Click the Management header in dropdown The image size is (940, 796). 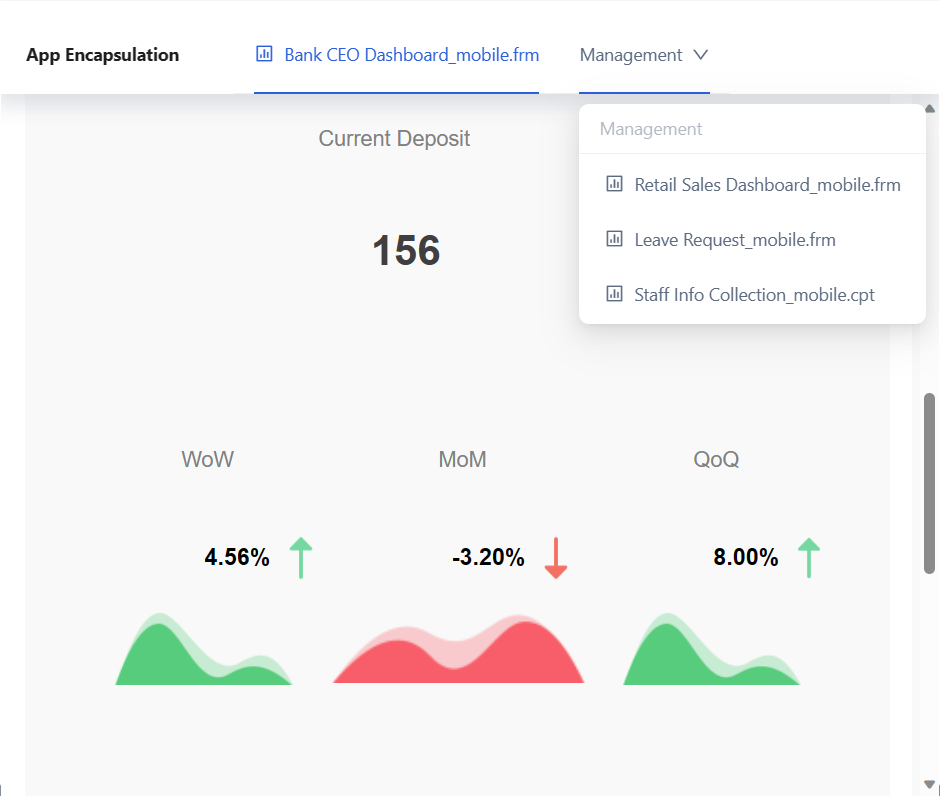(650, 129)
